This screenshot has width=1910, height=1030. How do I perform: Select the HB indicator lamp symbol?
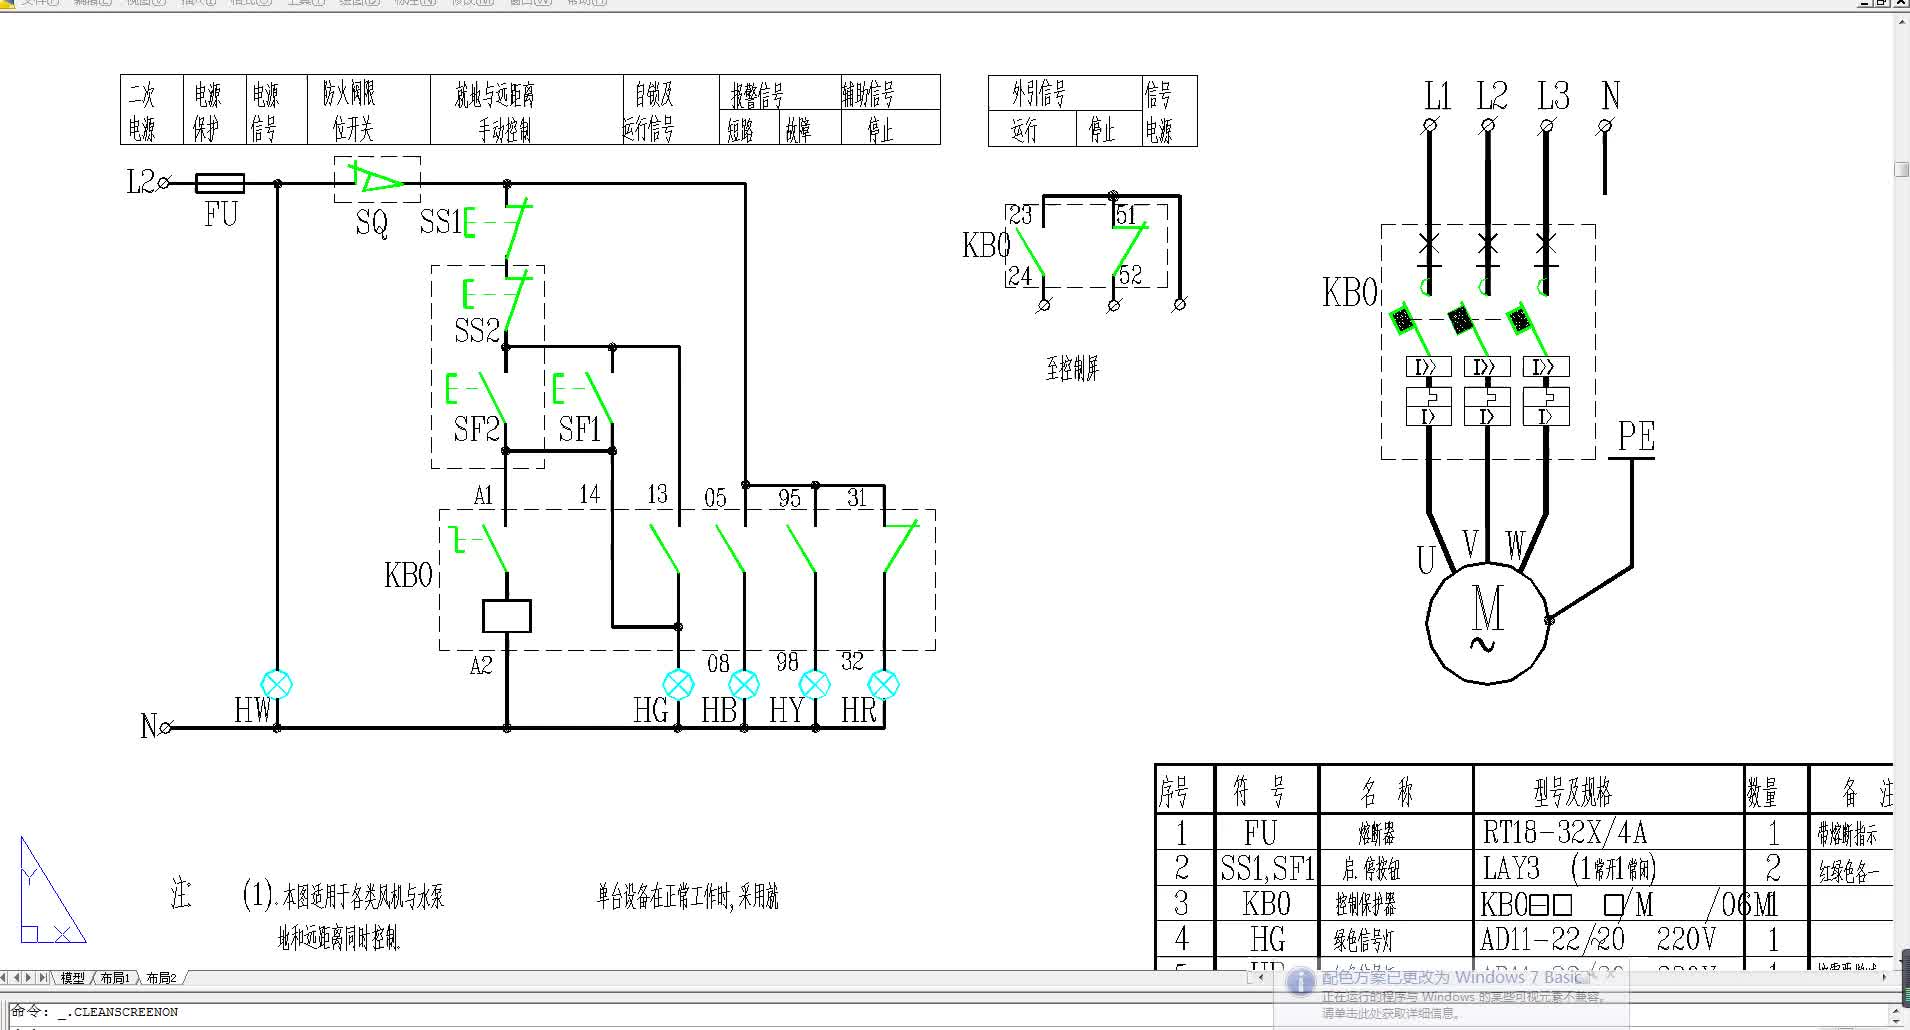coord(744,685)
